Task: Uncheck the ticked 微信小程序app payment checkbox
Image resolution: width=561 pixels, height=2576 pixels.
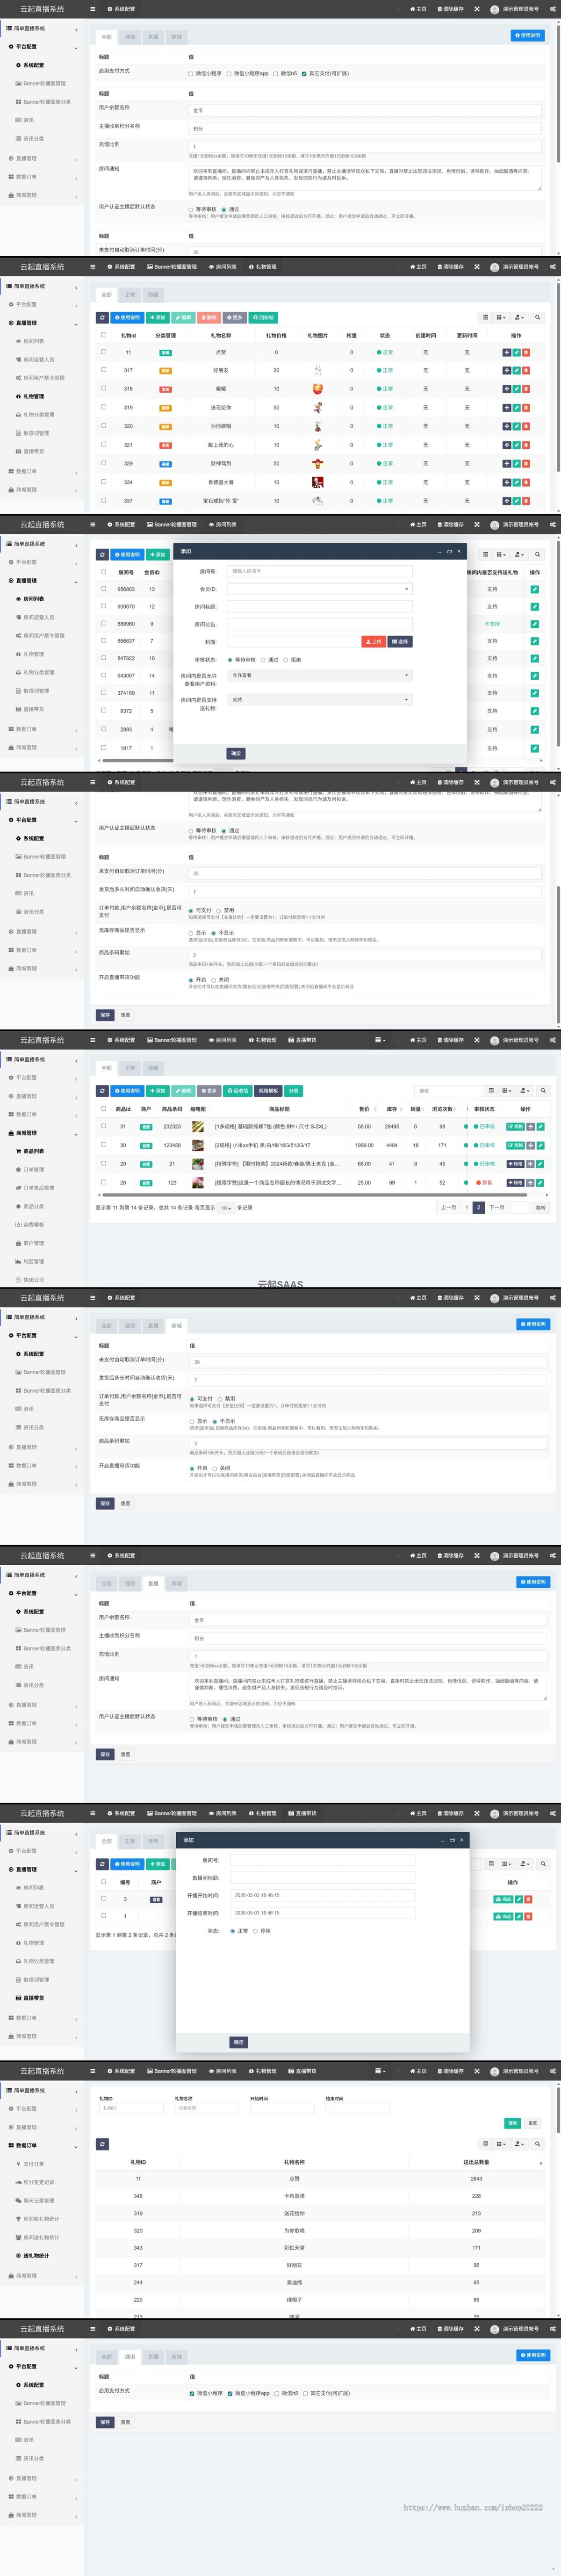Action: coord(230,2393)
